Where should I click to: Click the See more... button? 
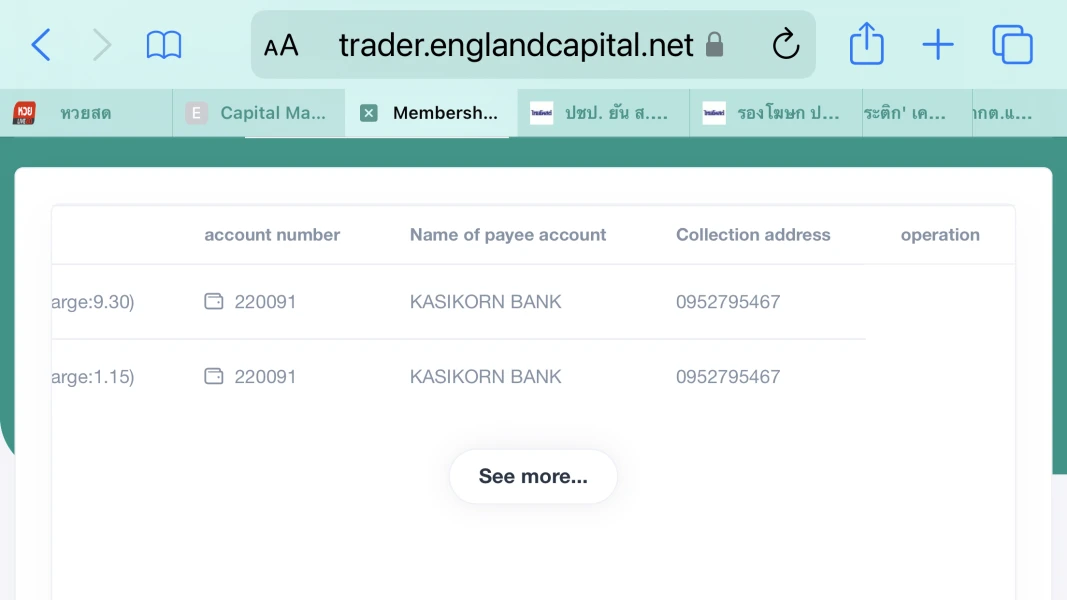(533, 476)
